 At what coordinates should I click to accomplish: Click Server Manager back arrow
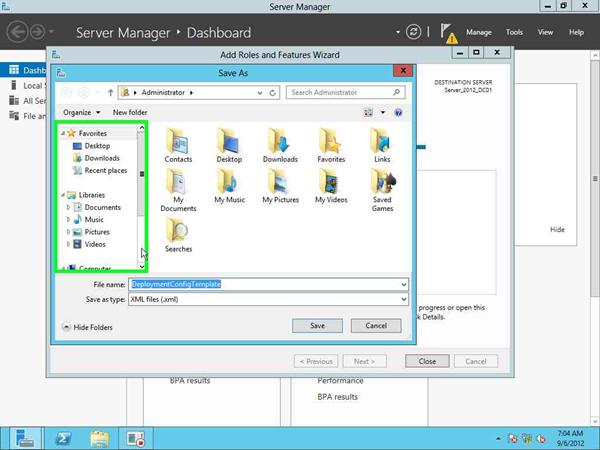17,32
